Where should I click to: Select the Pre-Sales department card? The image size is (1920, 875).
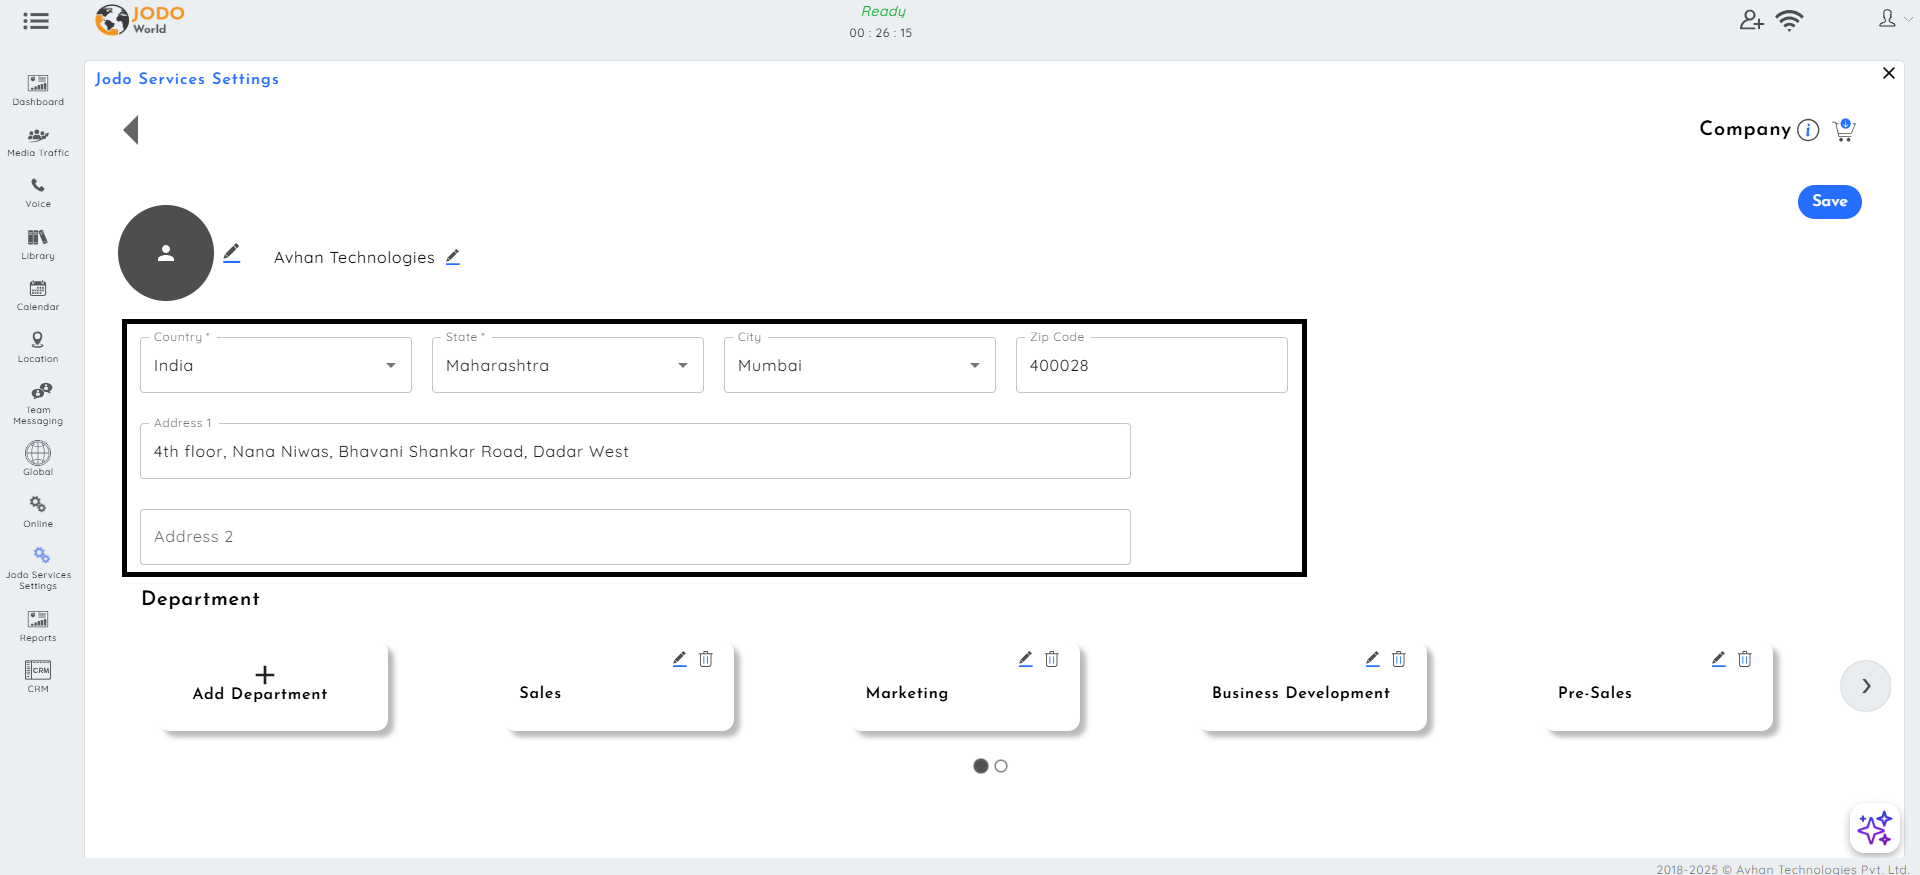click(1659, 686)
